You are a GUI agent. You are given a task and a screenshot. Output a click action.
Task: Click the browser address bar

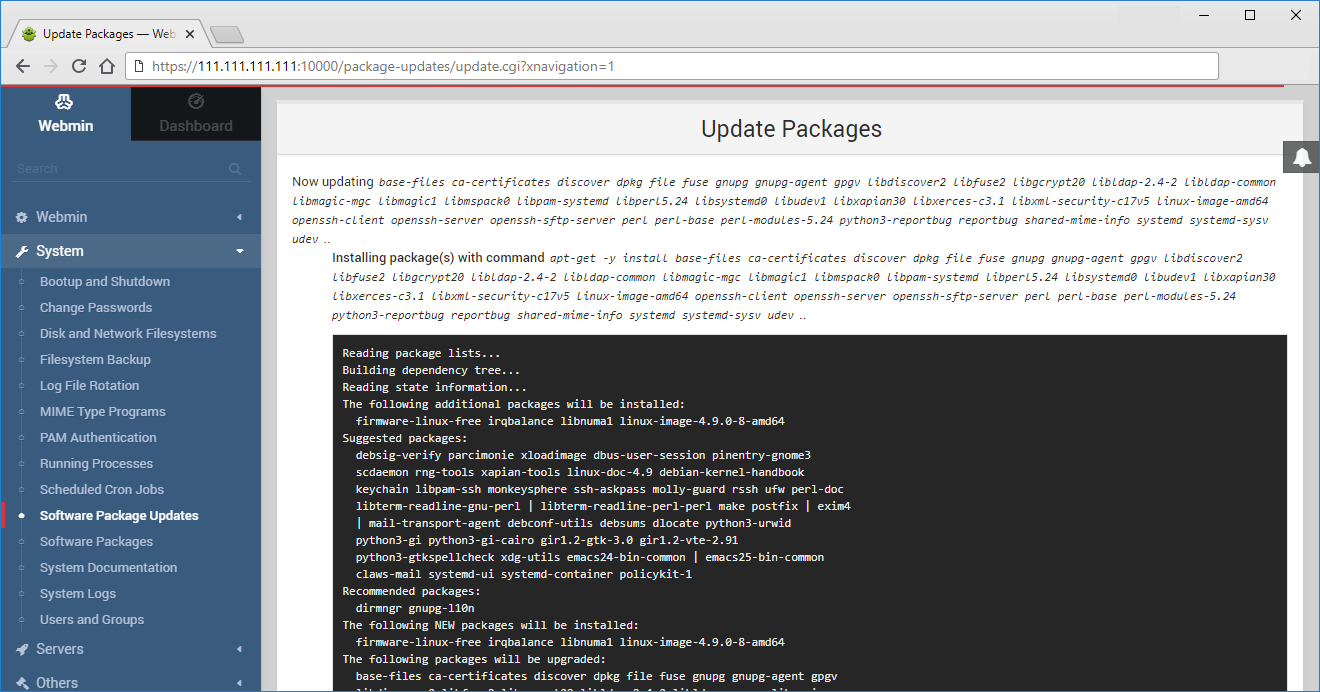coord(670,67)
